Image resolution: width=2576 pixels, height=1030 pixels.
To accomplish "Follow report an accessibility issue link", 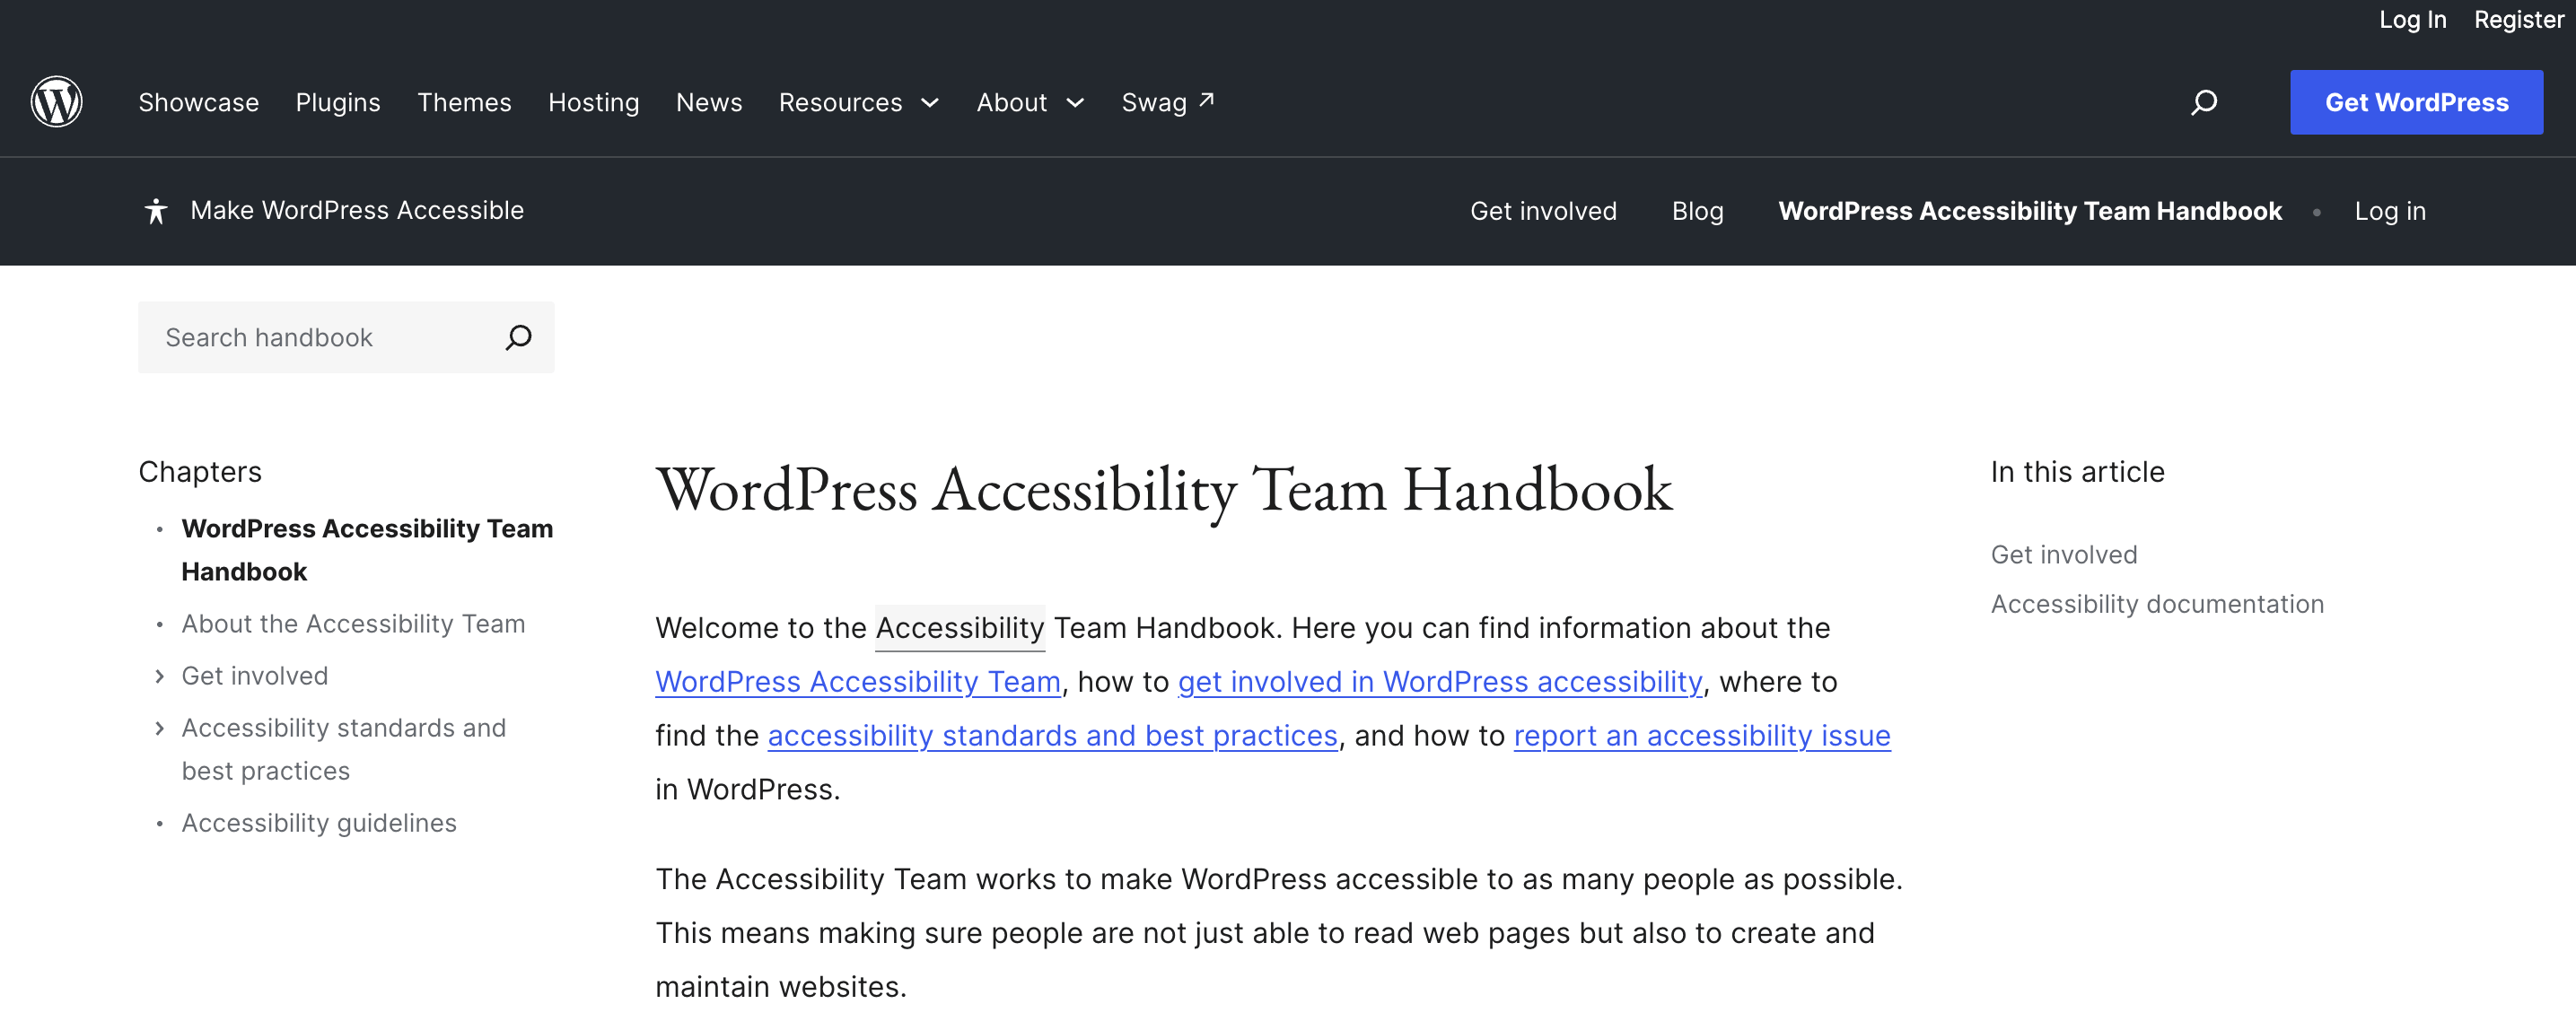I will [x=1702, y=736].
